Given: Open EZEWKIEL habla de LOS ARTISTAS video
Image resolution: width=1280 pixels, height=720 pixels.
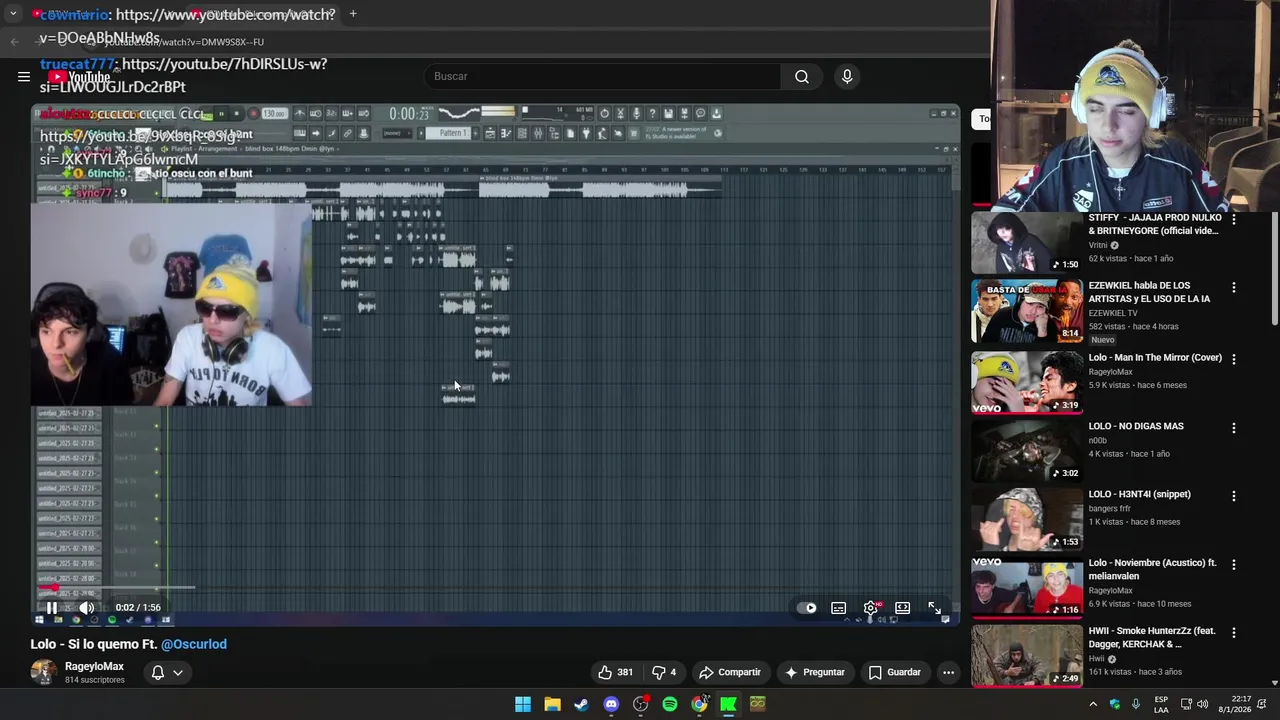Looking at the screenshot, I should point(1149,292).
